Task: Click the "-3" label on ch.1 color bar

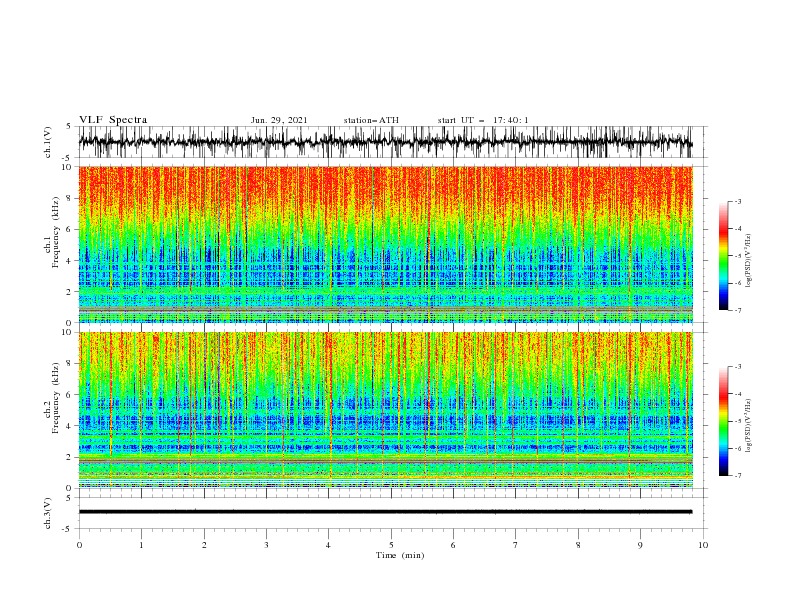Action: (x=737, y=201)
